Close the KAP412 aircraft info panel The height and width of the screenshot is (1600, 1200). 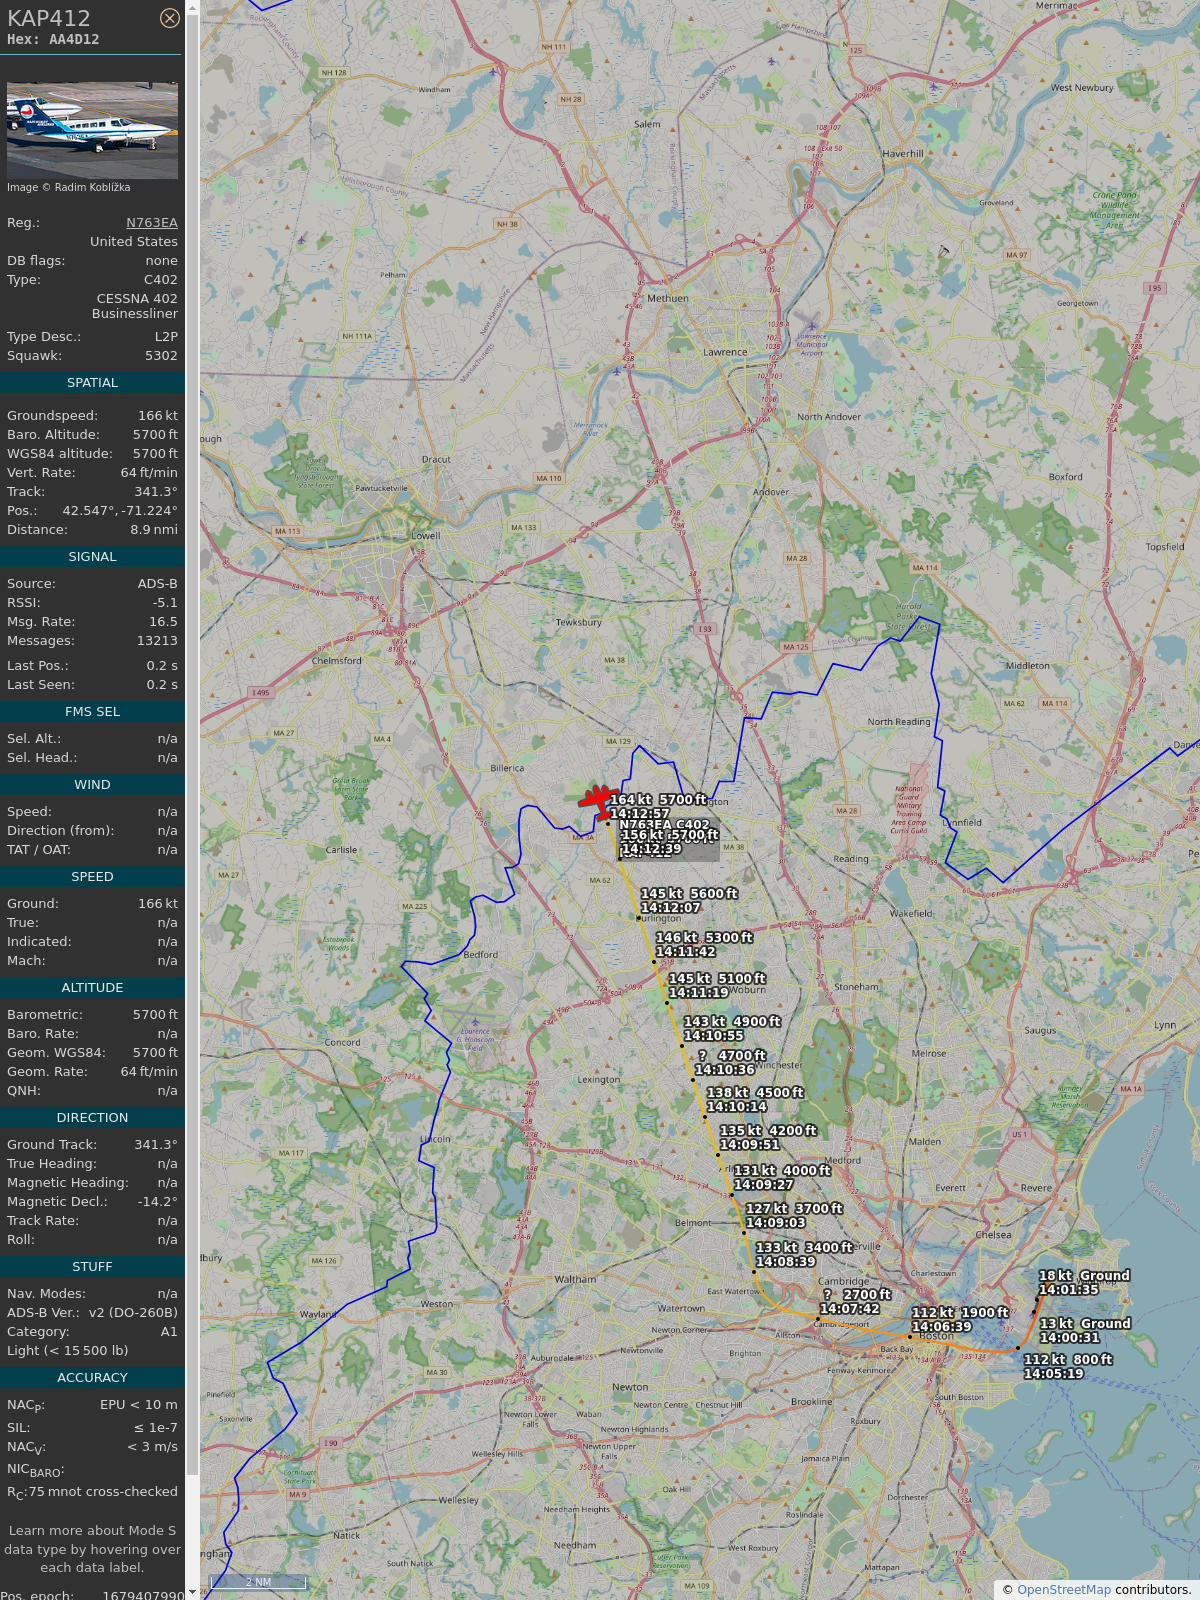pyautogui.click(x=170, y=18)
